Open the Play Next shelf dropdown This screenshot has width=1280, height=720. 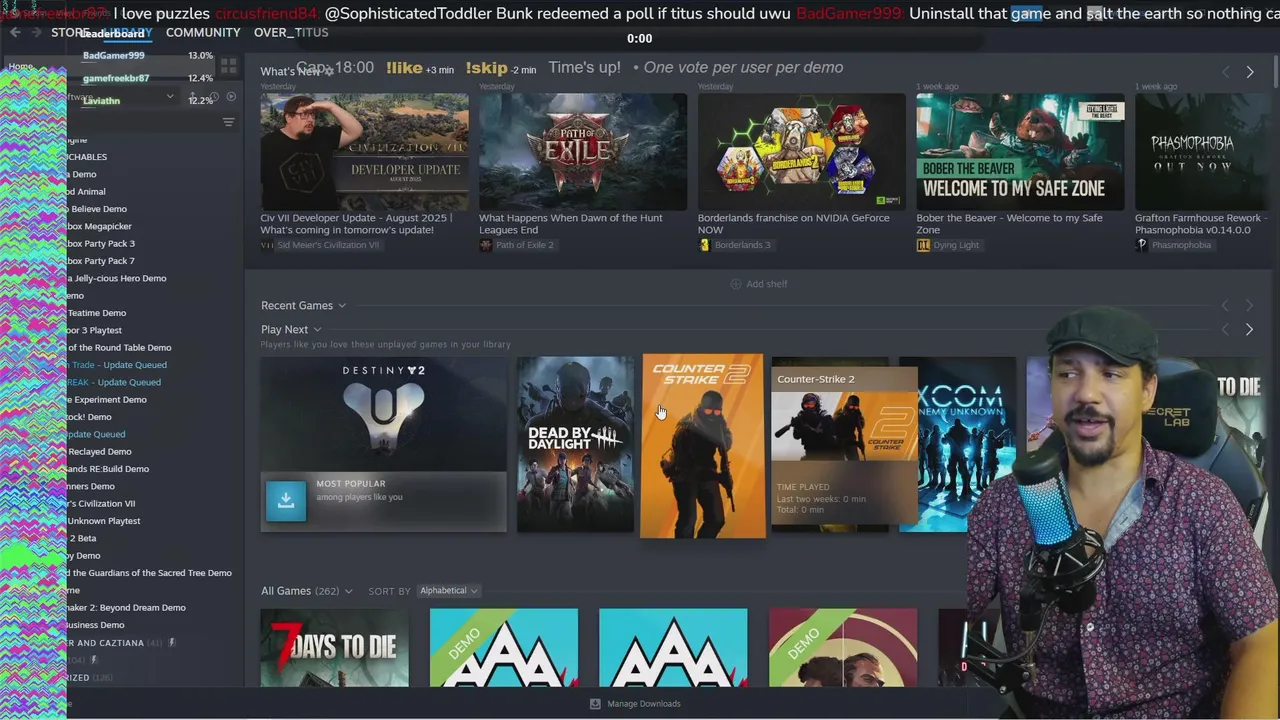[317, 330]
